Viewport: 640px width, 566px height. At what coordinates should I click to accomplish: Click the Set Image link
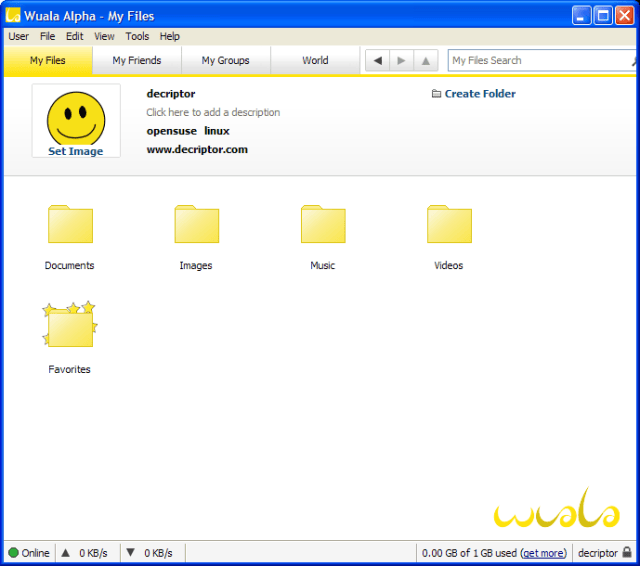[x=76, y=151]
